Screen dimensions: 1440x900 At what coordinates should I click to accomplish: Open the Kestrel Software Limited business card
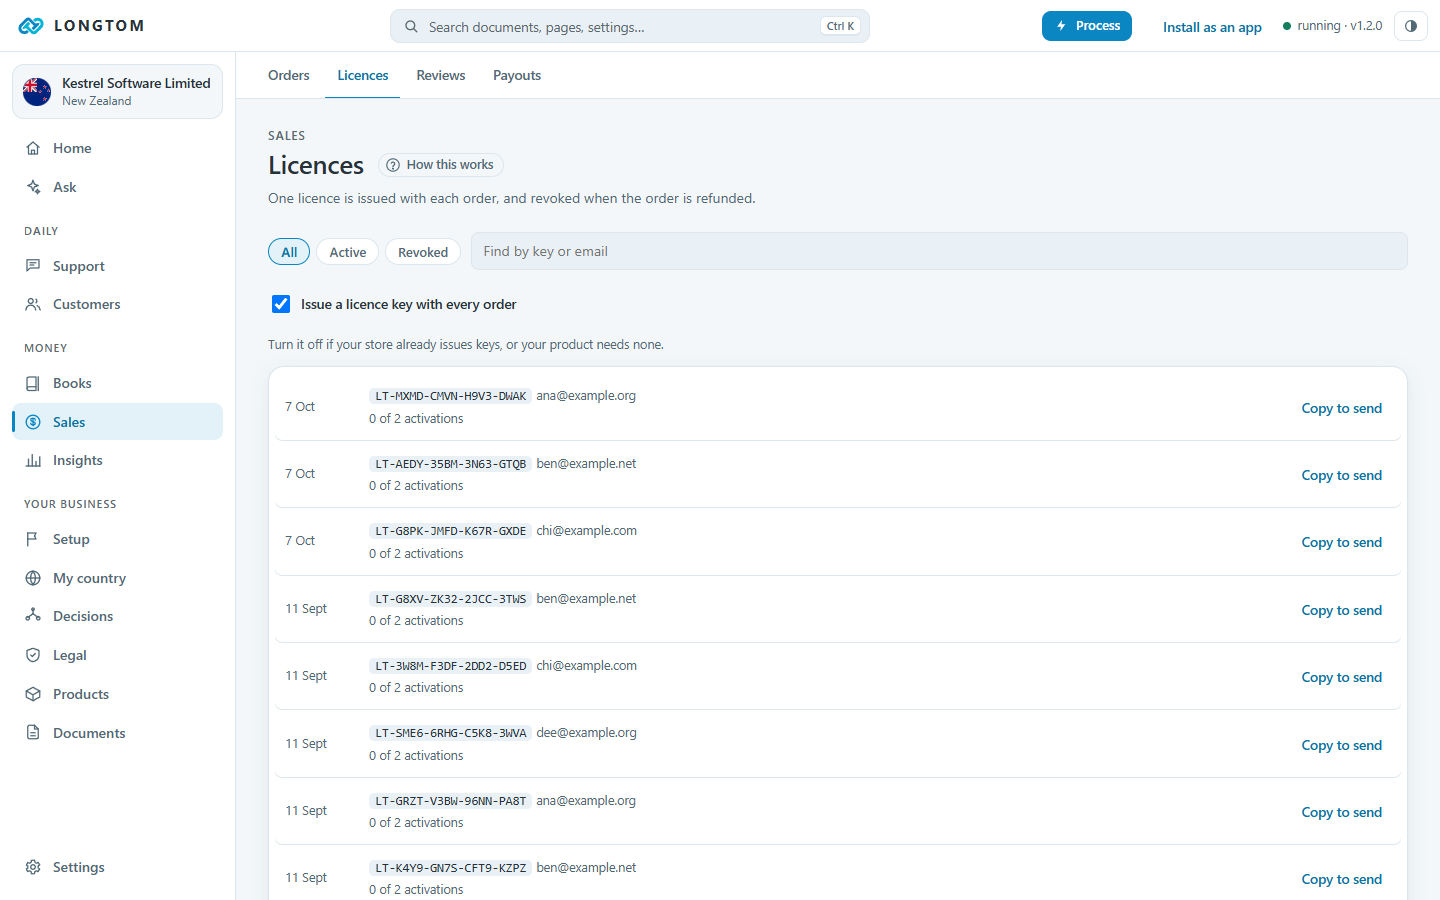click(x=117, y=92)
